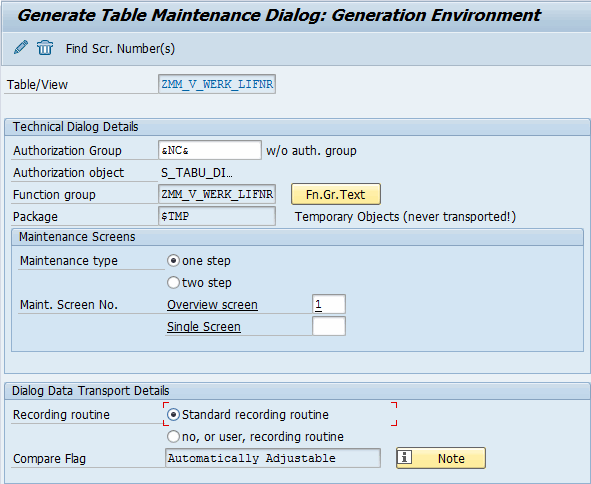This screenshot has height=484, width=591.
Task: Click the Table/View field ZMM_V_WERK_LIFNR
Action: 217,84
